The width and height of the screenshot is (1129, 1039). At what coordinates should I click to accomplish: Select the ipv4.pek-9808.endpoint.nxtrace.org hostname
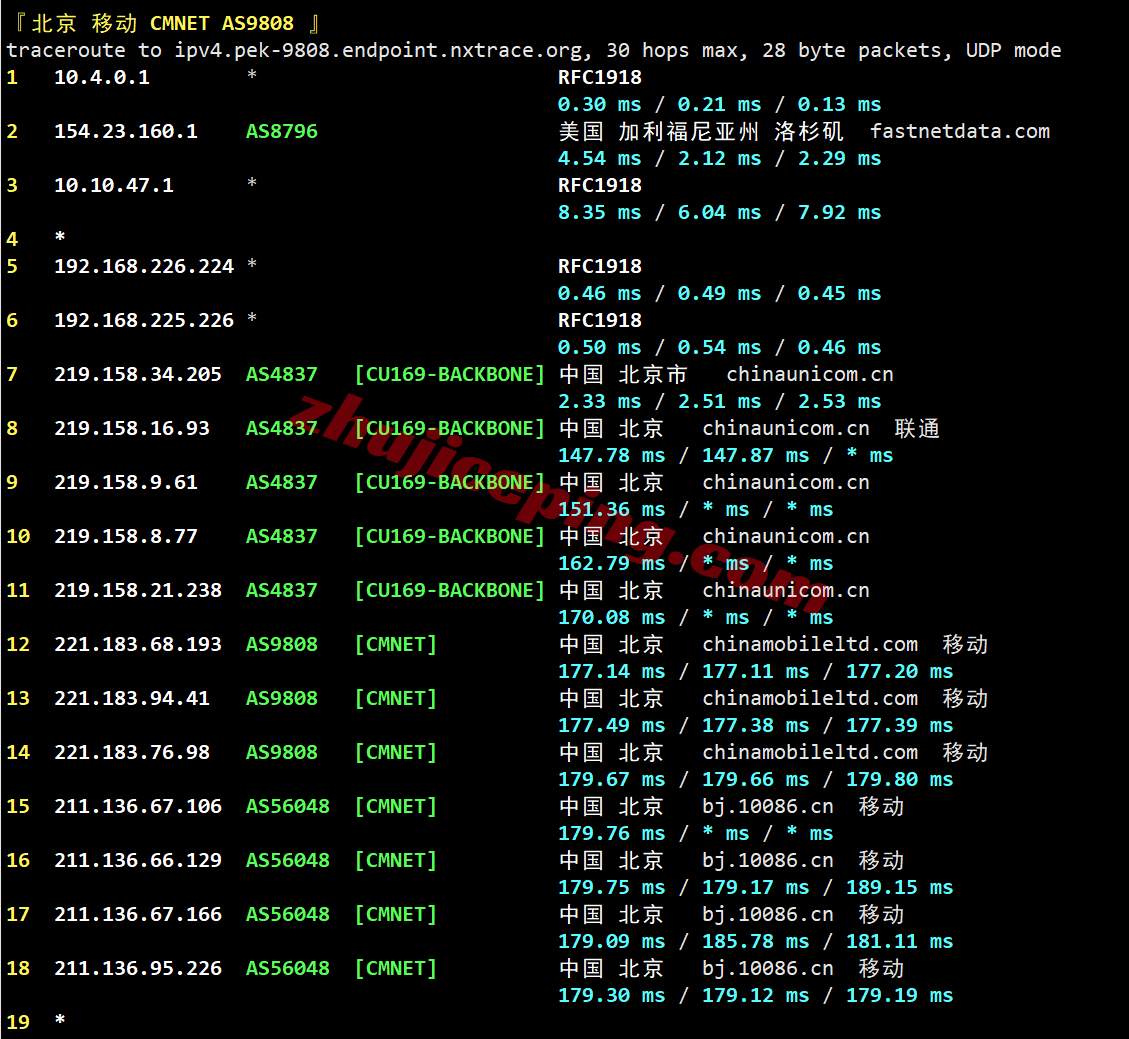[x=378, y=50]
